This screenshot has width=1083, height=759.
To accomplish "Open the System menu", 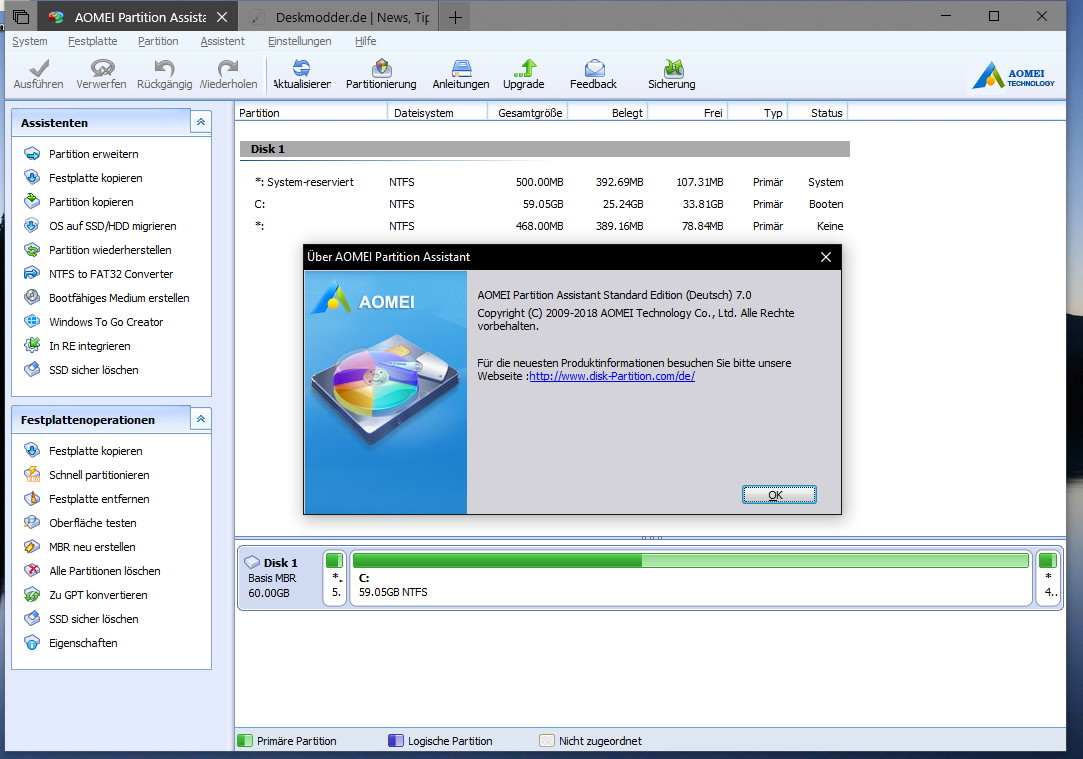I will tap(30, 41).
